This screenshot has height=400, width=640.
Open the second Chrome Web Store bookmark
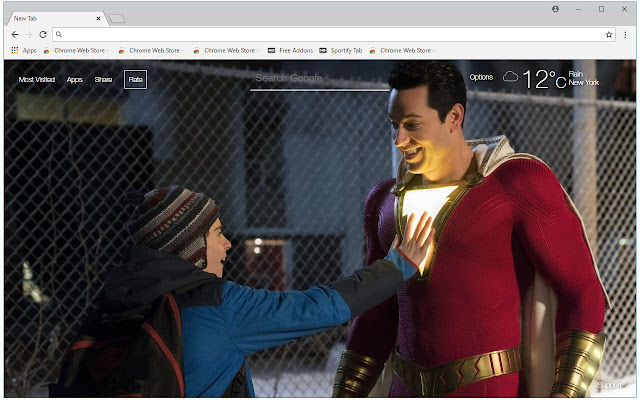click(151, 51)
